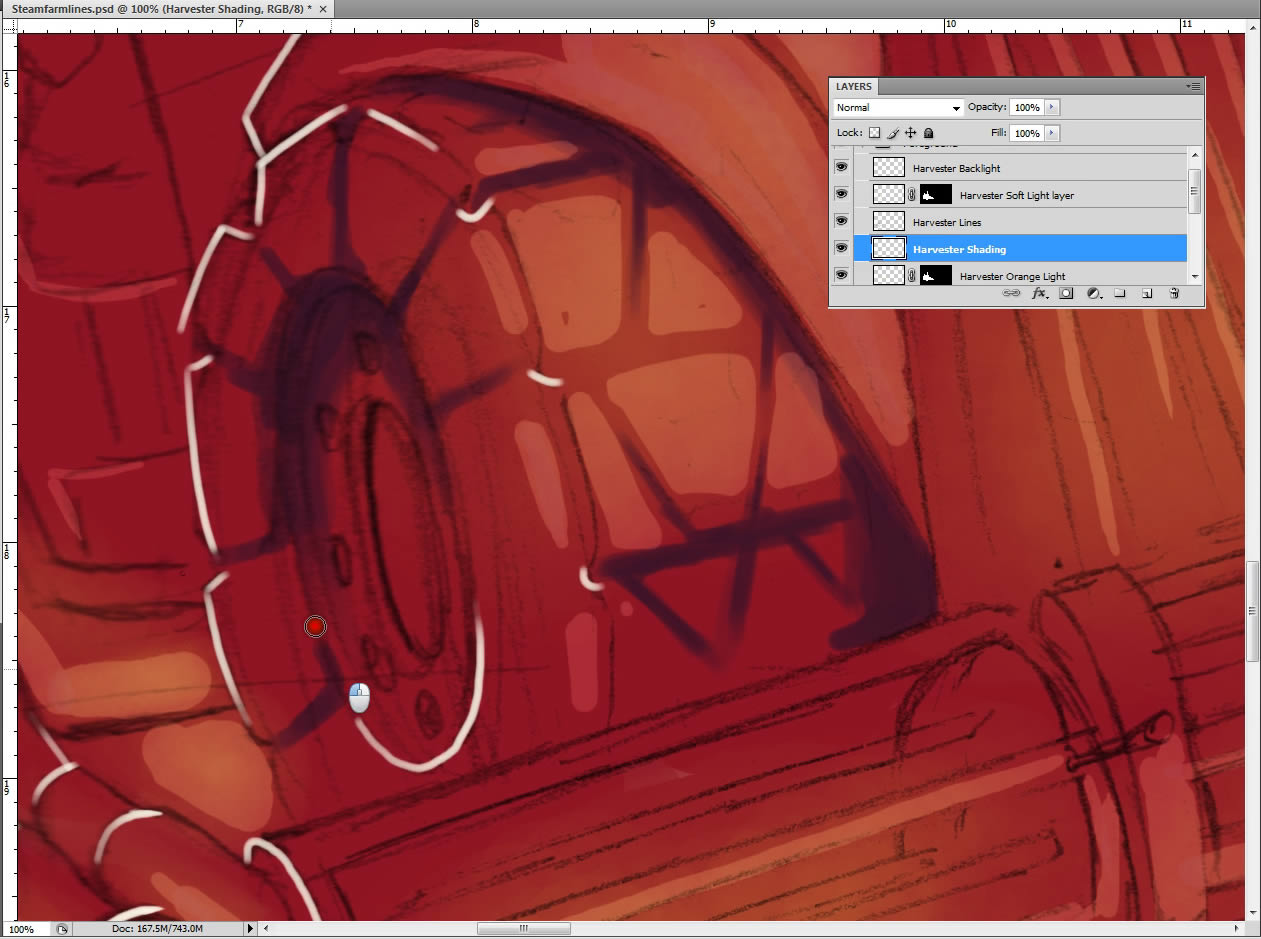
Task: Click the layers panel scrollbar thumb
Action: point(1195,191)
